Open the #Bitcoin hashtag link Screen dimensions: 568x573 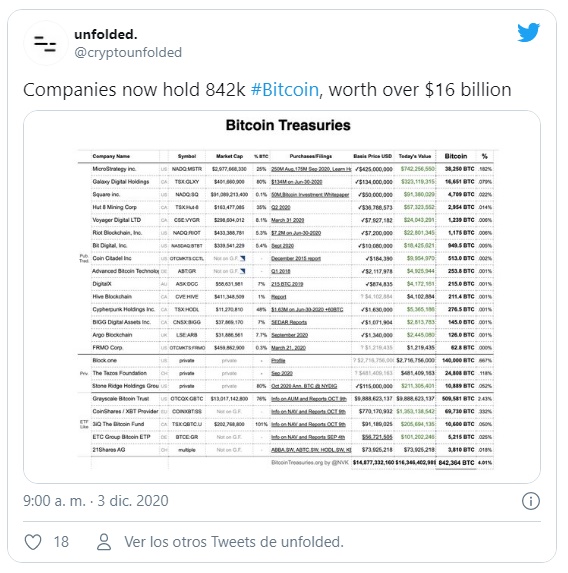285,90
